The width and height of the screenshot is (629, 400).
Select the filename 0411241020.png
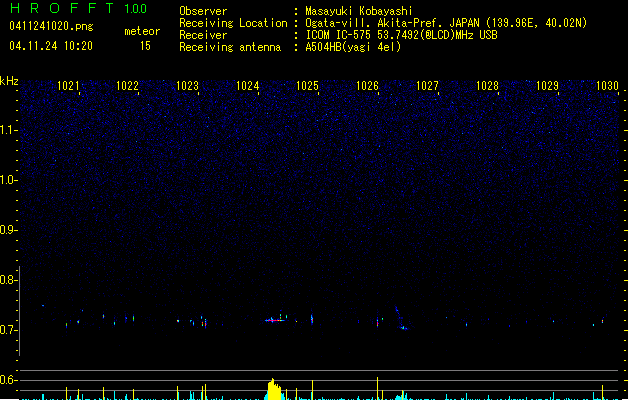[x=51, y=26]
